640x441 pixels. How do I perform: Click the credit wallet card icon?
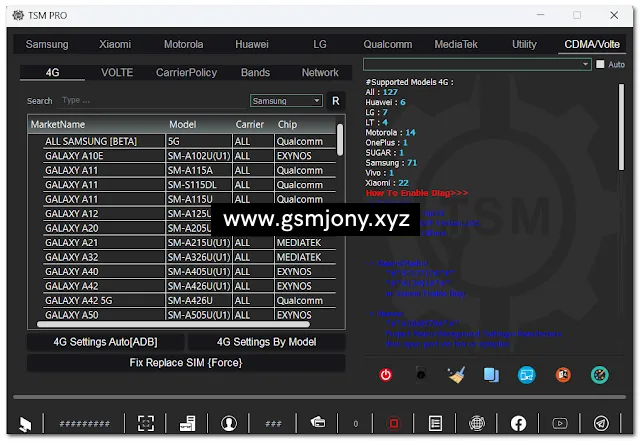pyautogui.click(x=318, y=422)
